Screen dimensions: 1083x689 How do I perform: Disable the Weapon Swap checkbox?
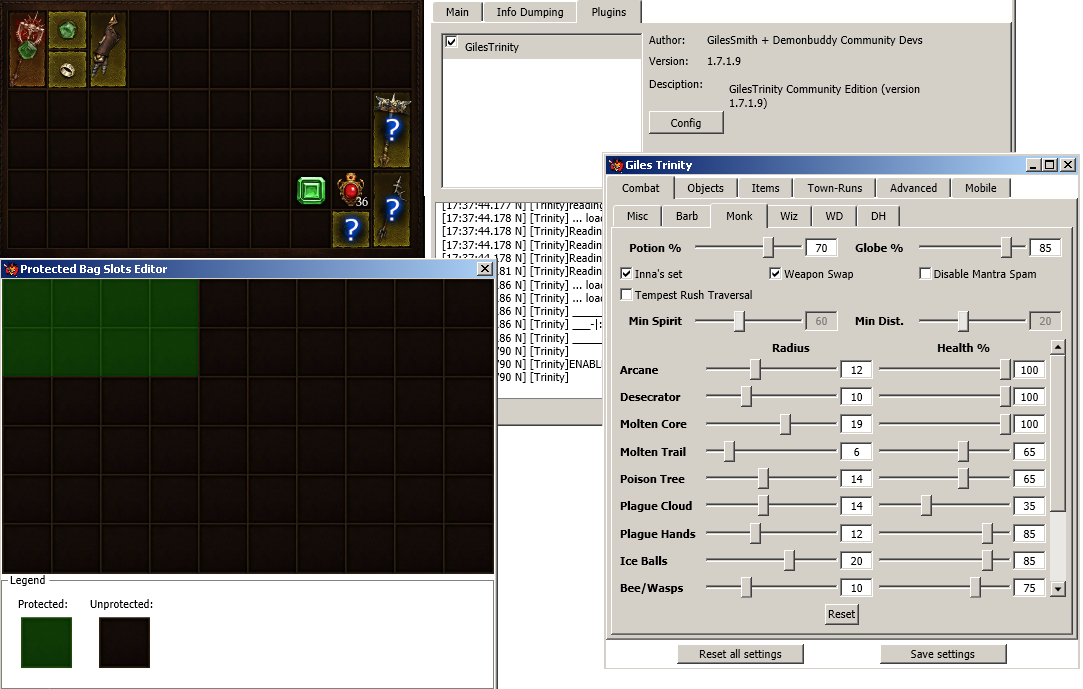(x=775, y=274)
